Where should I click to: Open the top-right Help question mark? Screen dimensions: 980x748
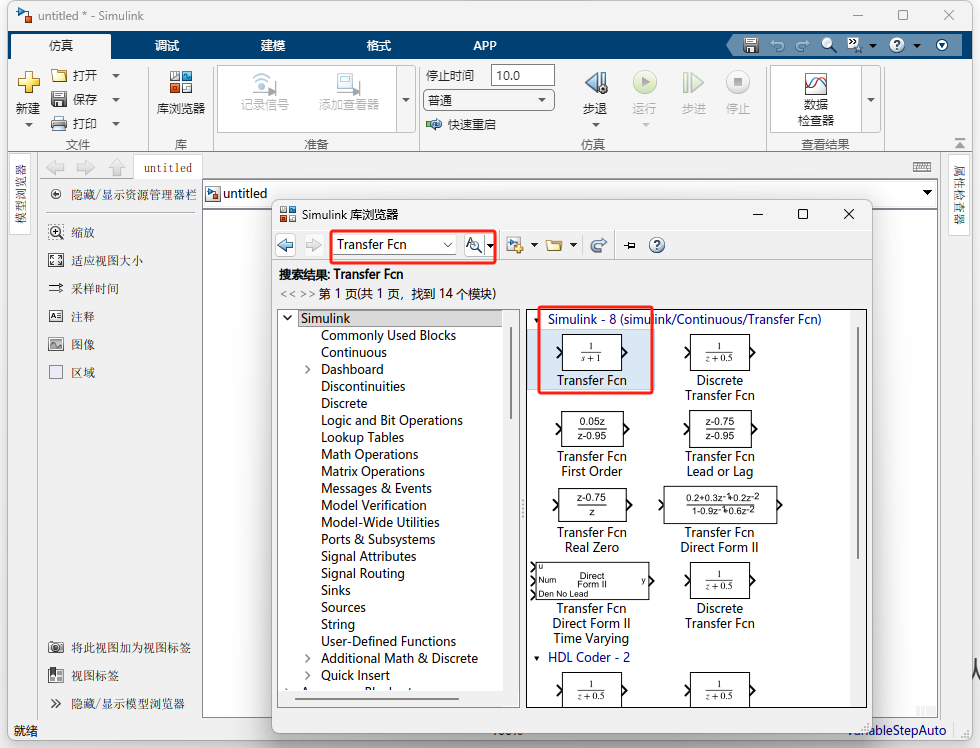click(x=897, y=45)
